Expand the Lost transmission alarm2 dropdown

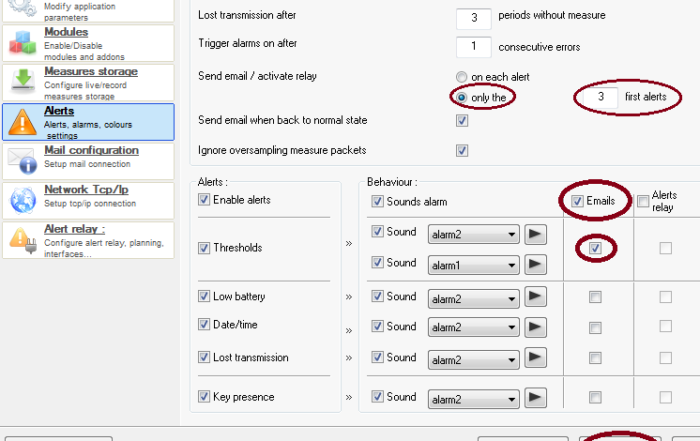point(473,360)
